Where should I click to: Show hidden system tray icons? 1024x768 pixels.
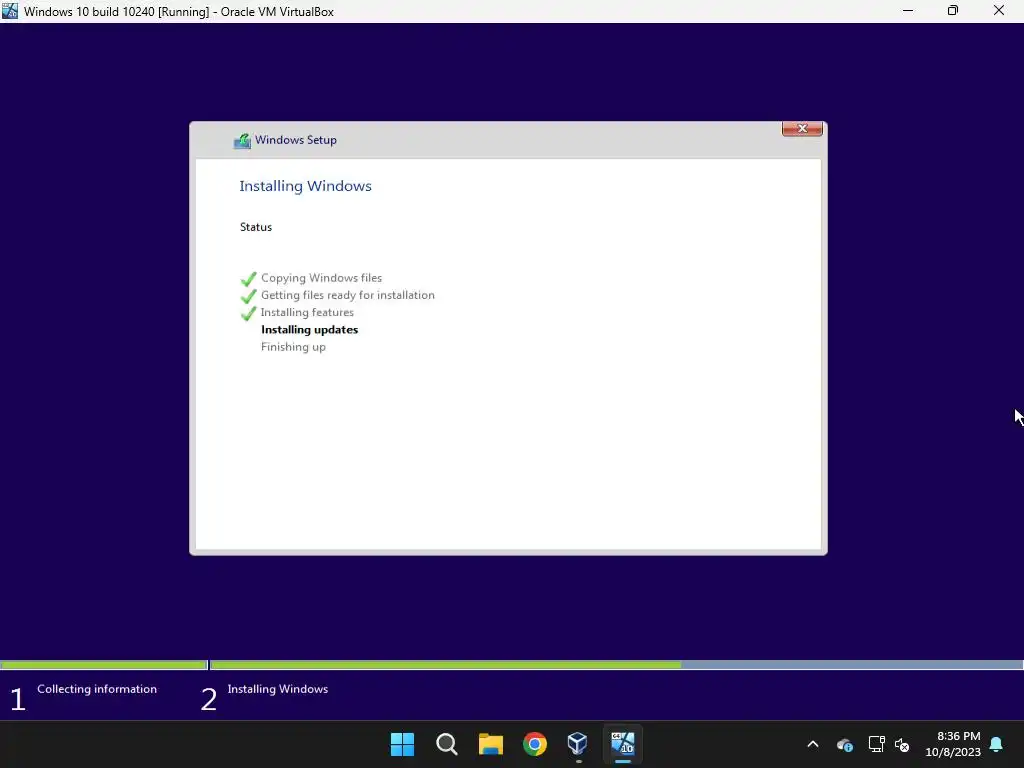pos(813,744)
